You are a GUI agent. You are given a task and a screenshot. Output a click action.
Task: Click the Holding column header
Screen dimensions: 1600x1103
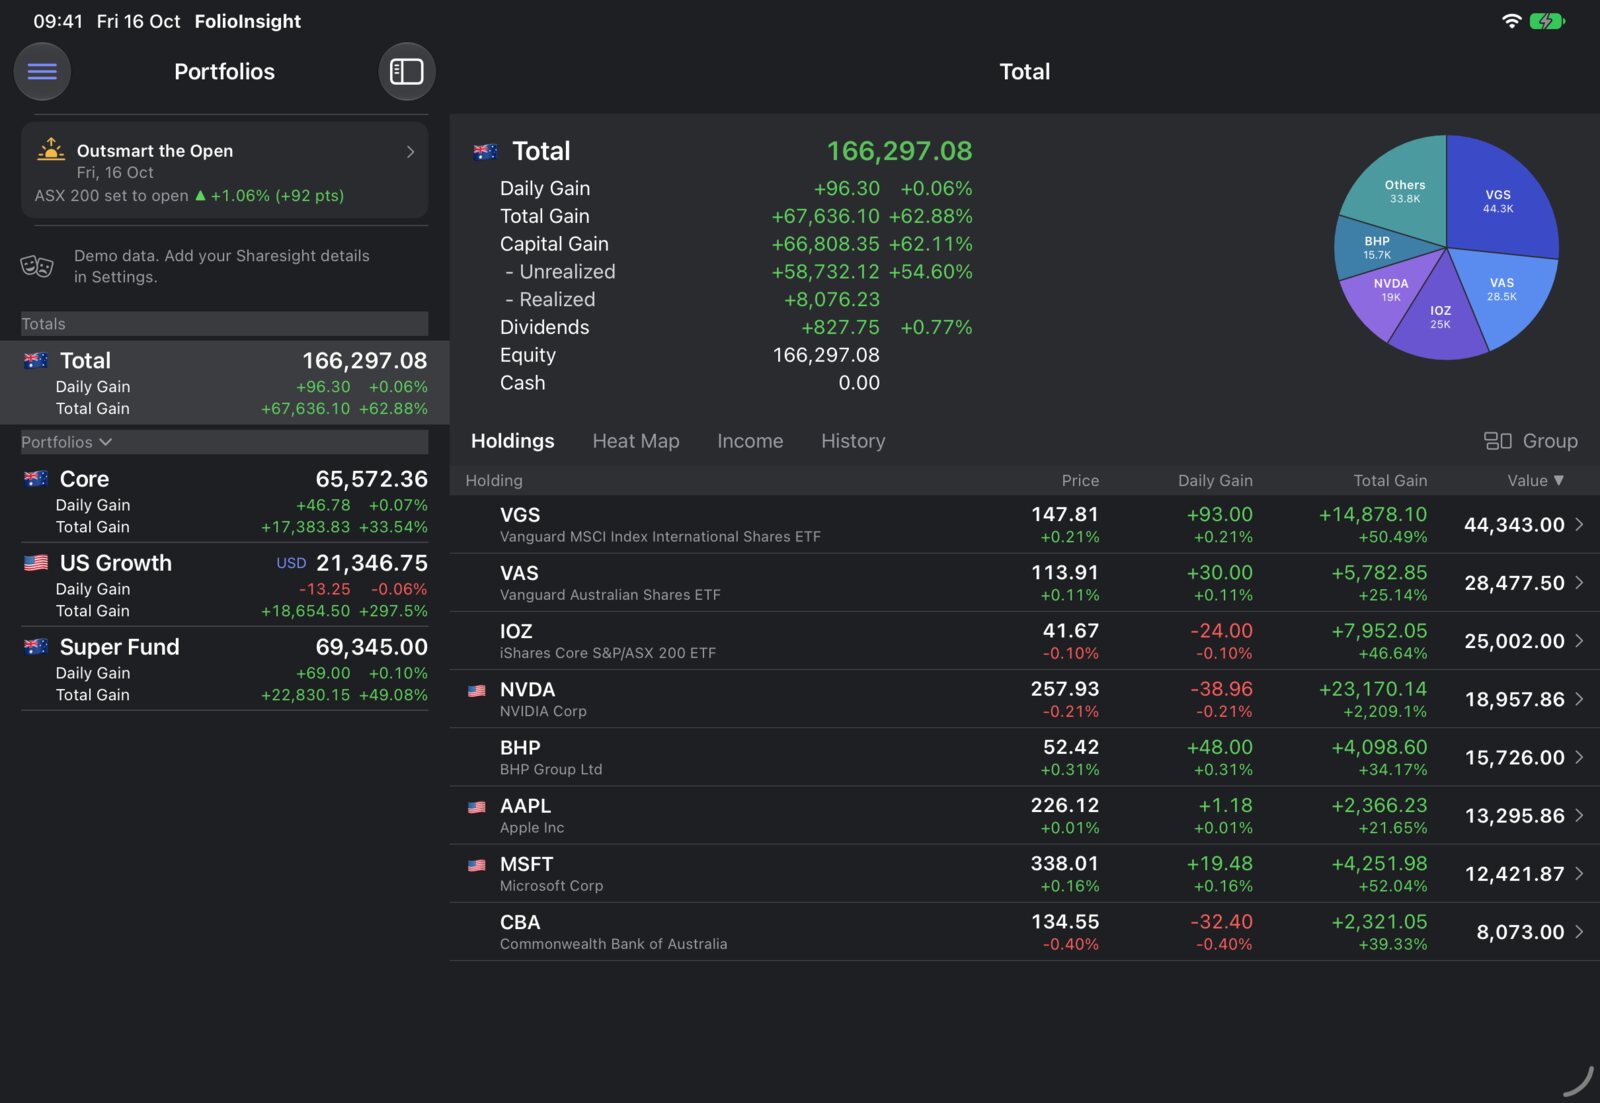494,481
